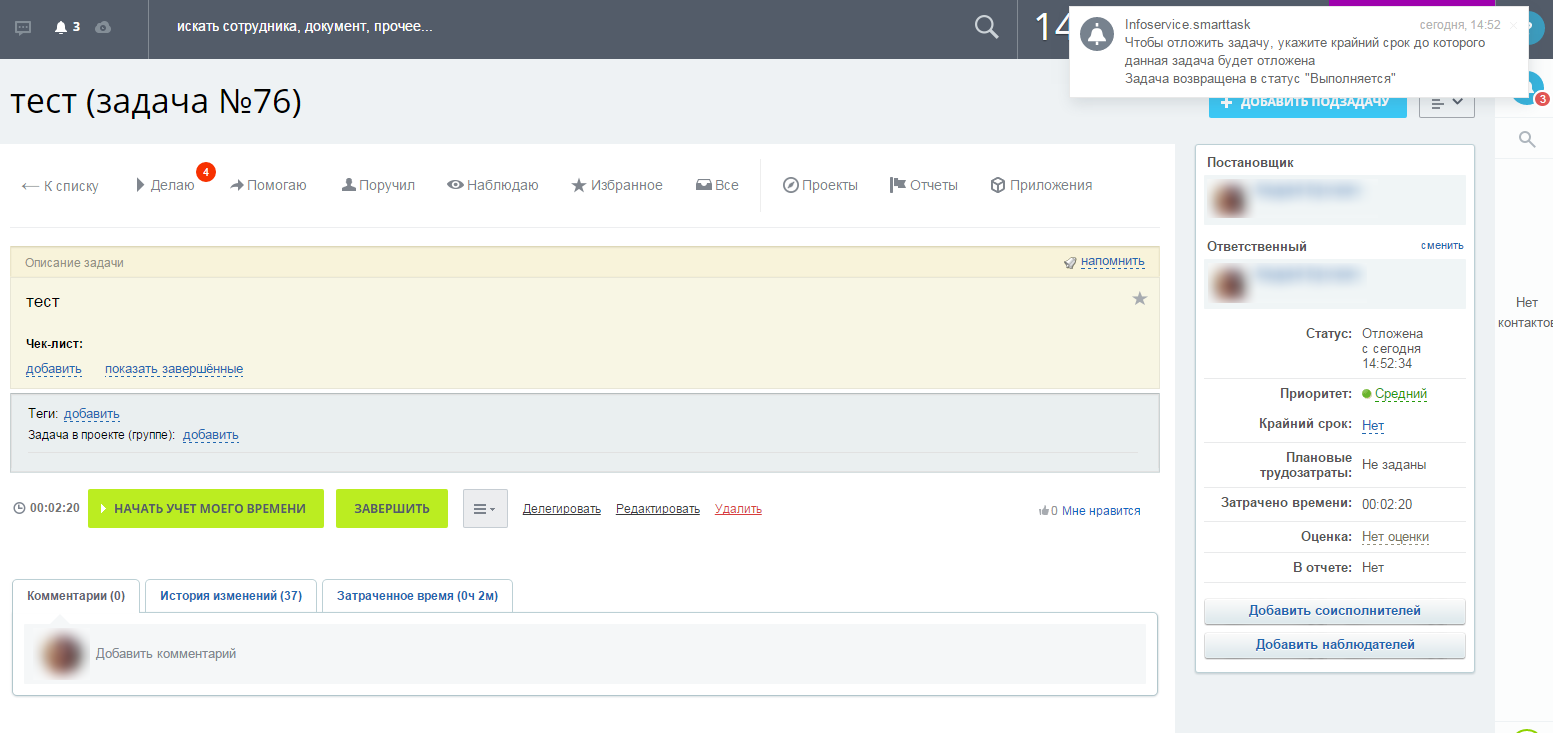This screenshot has height=733, width=1553.
Task: Open the Проекты section
Action: pyautogui.click(x=820, y=185)
